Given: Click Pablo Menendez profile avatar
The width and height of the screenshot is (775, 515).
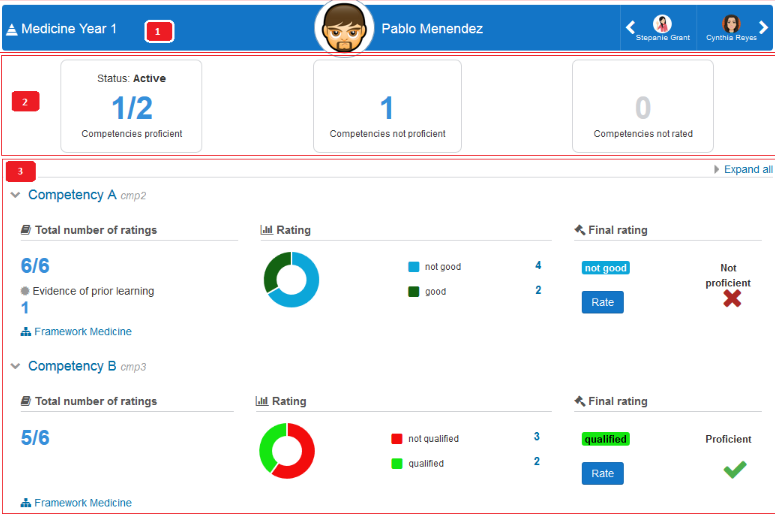Looking at the screenshot, I should [343, 27].
